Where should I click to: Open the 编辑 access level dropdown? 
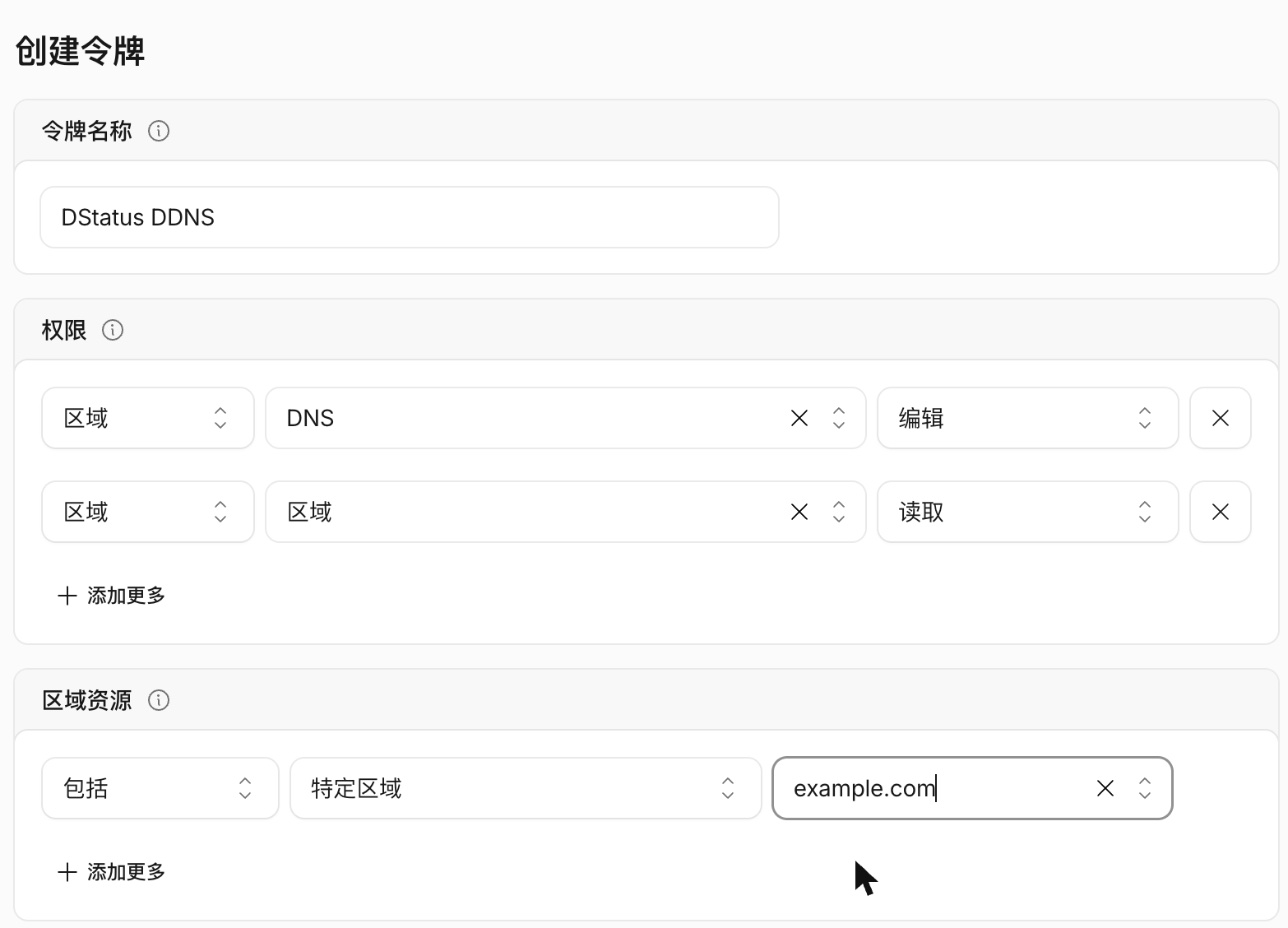[x=1028, y=418]
